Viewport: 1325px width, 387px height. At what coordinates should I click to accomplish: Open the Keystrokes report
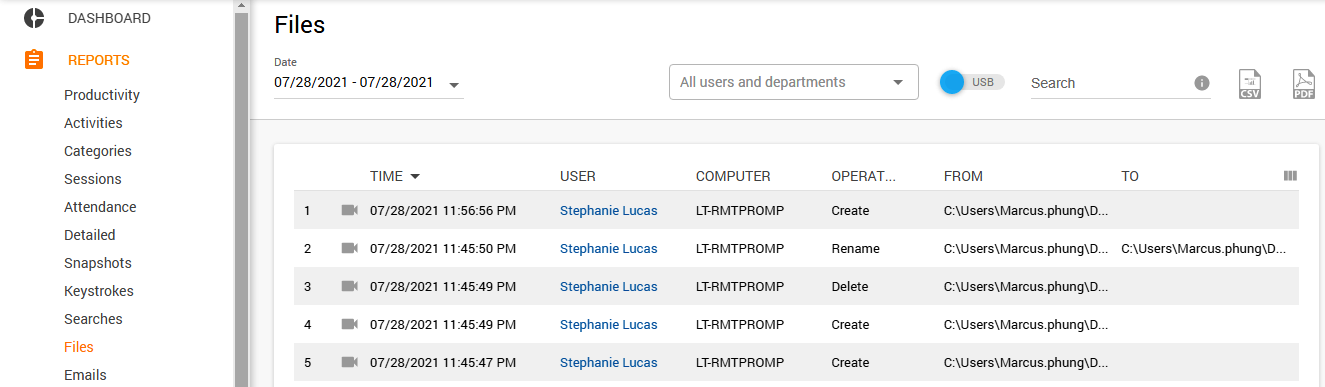(x=99, y=291)
